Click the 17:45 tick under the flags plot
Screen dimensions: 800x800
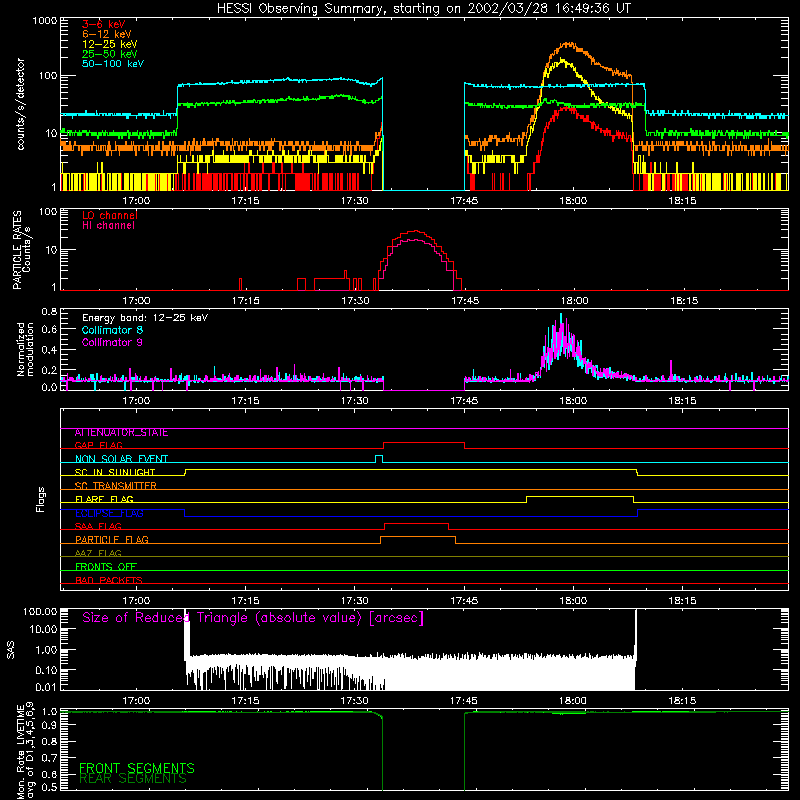pos(464,601)
